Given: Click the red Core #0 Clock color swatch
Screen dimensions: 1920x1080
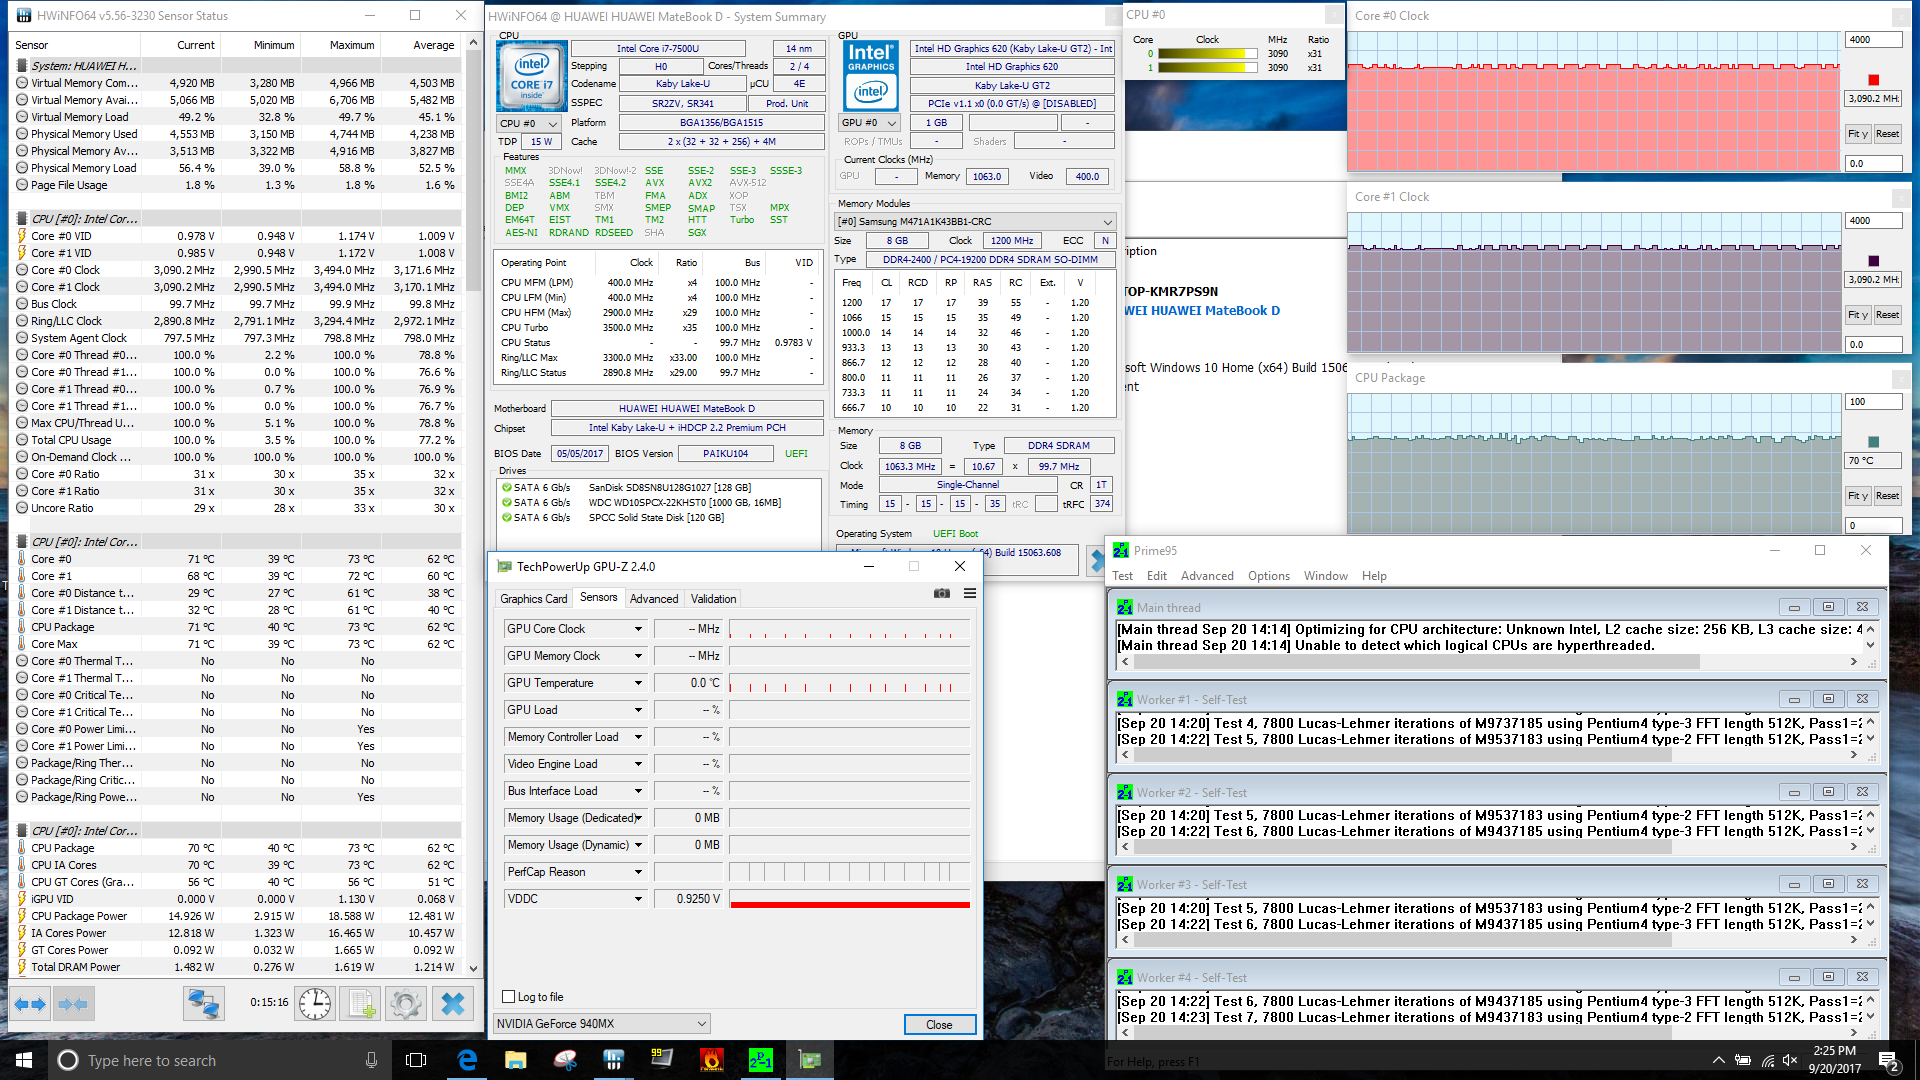Looking at the screenshot, I should pyautogui.click(x=1873, y=80).
